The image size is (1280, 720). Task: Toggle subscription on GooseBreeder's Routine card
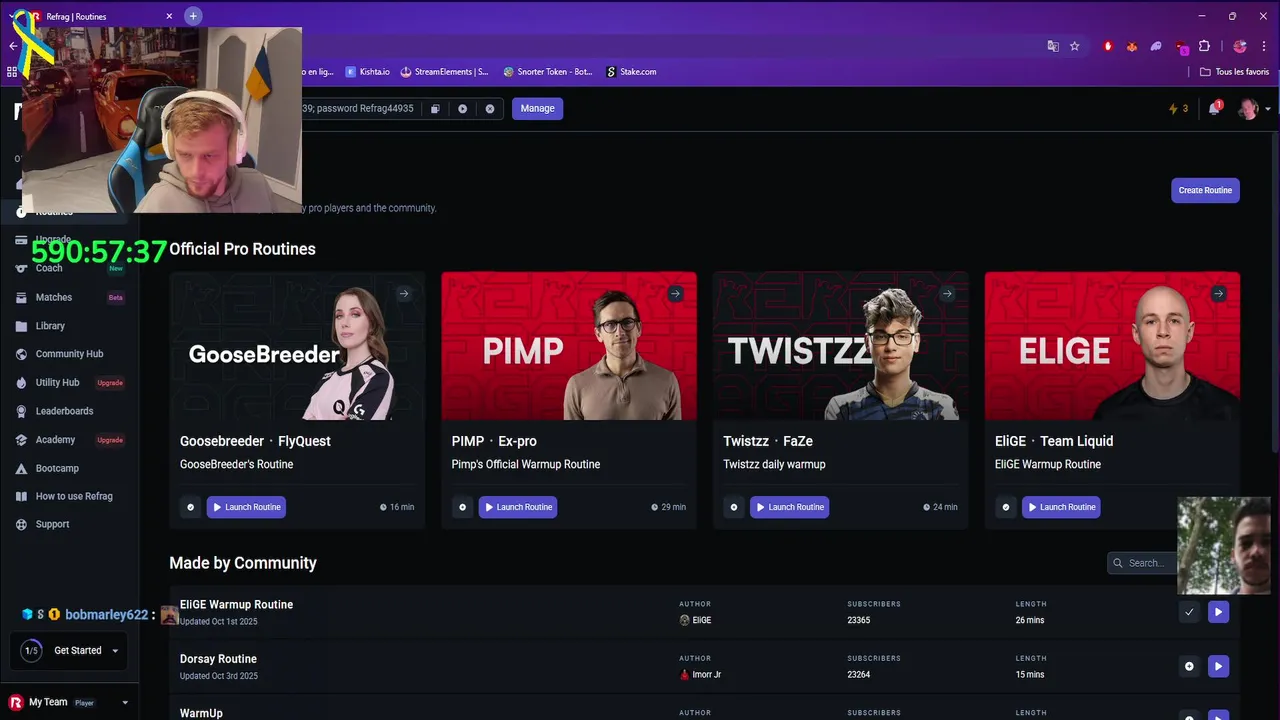coord(190,507)
